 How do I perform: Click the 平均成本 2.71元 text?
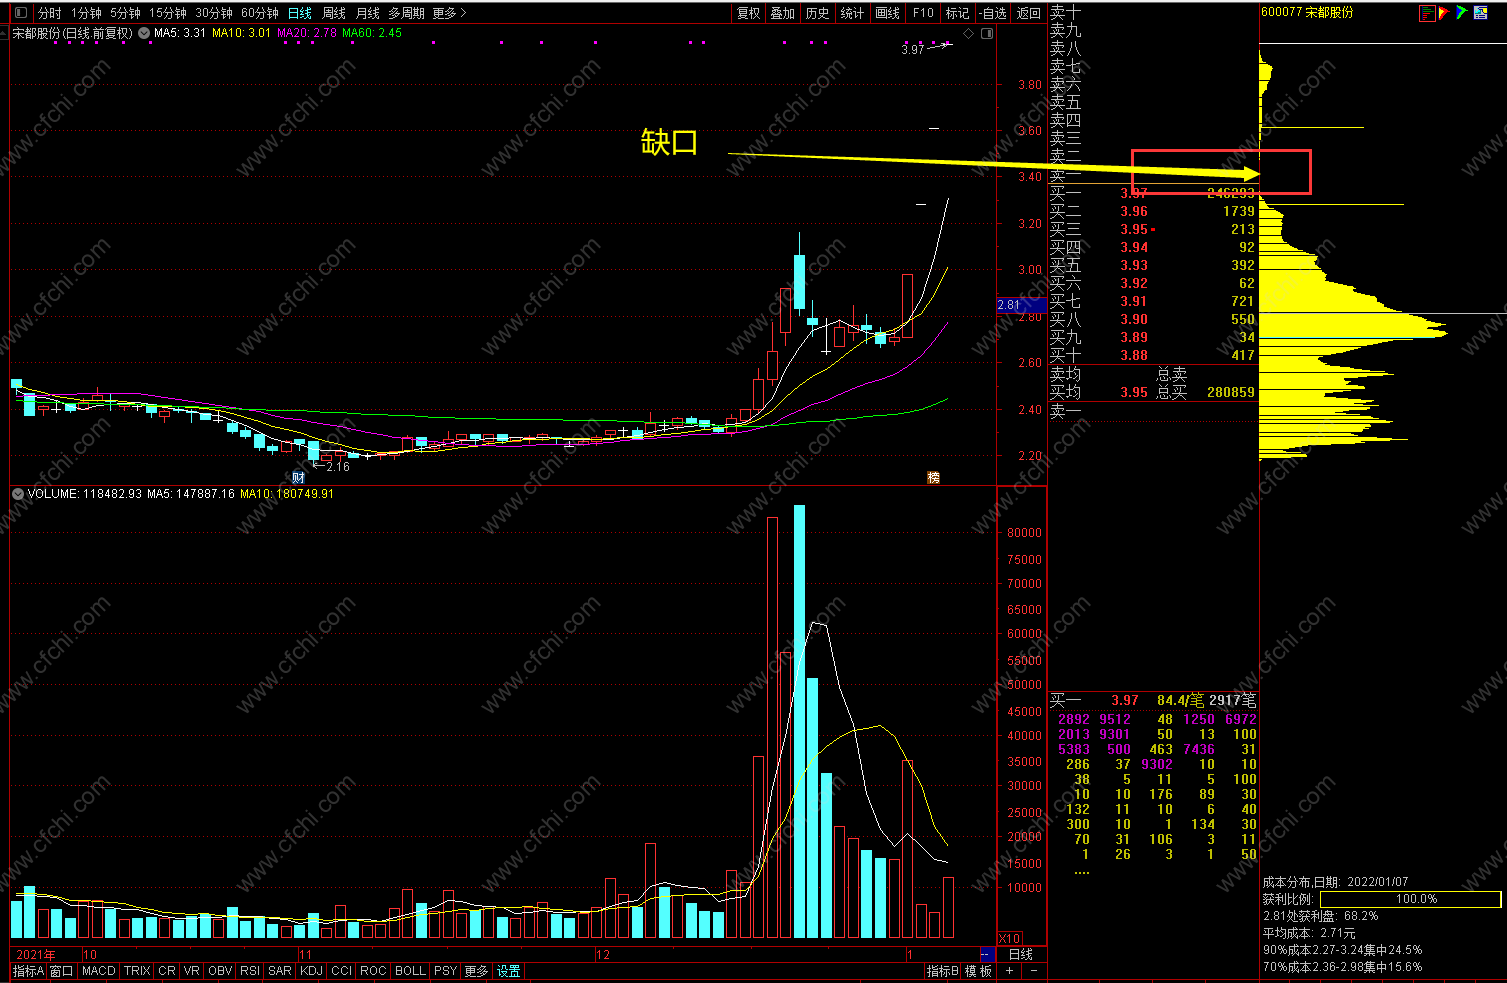(1309, 933)
